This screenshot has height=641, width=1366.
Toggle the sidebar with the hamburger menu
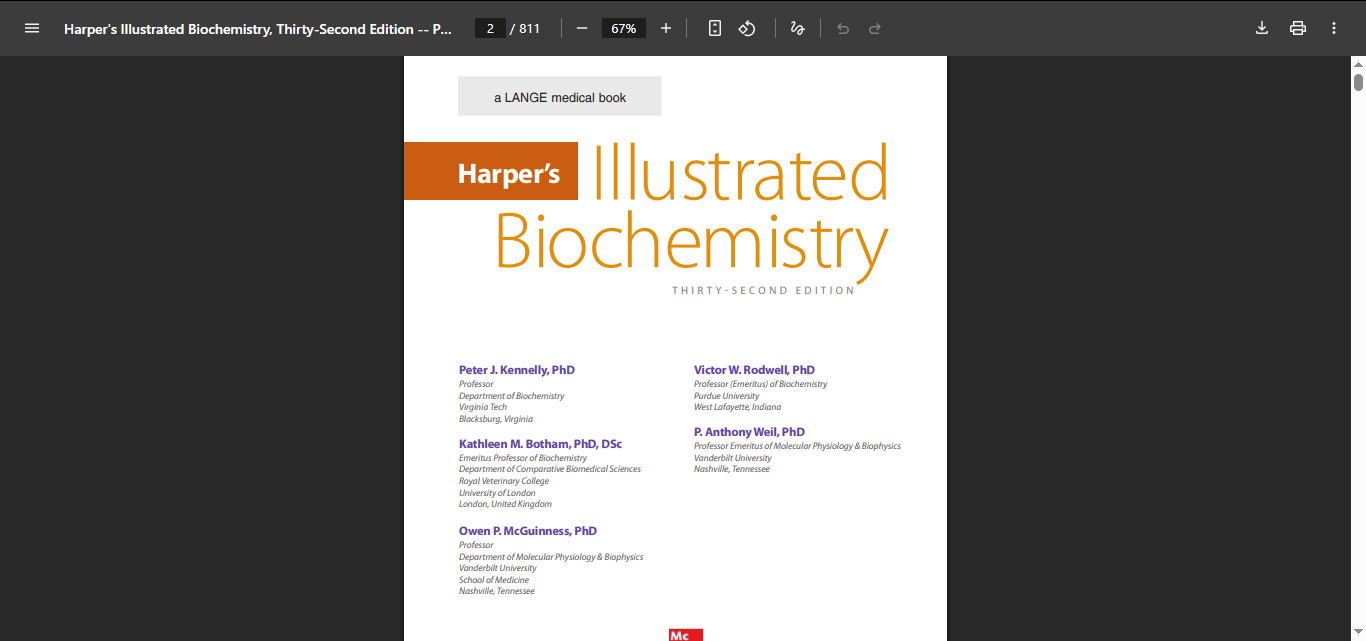click(32, 28)
